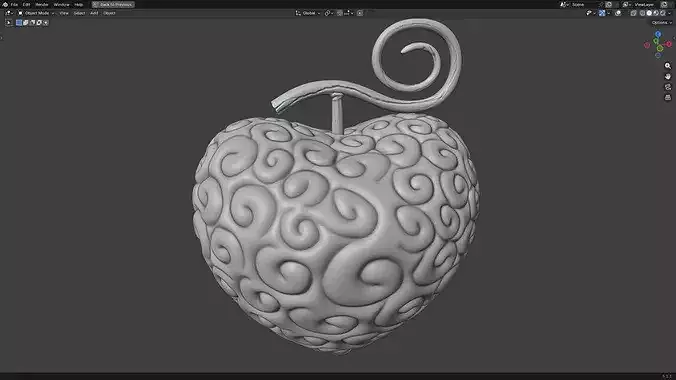Toggle the snapping magnet
The height and width of the screenshot is (380, 676).
(340, 13)
